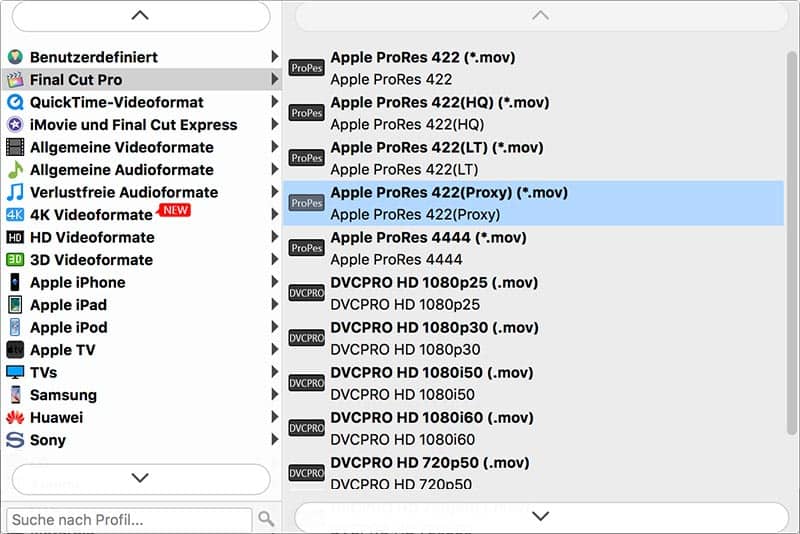Screen dimensions: 800x534
Task: Open the Allgemeine Audioformate category
Action: [x=142, y=169]
